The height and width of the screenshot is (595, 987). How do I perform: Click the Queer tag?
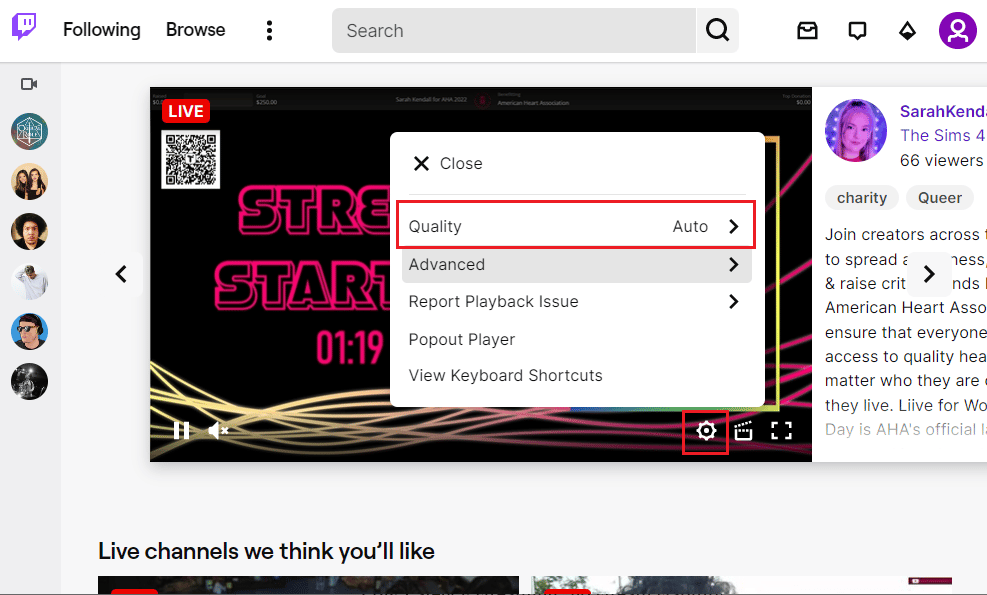tap(940, 198)
